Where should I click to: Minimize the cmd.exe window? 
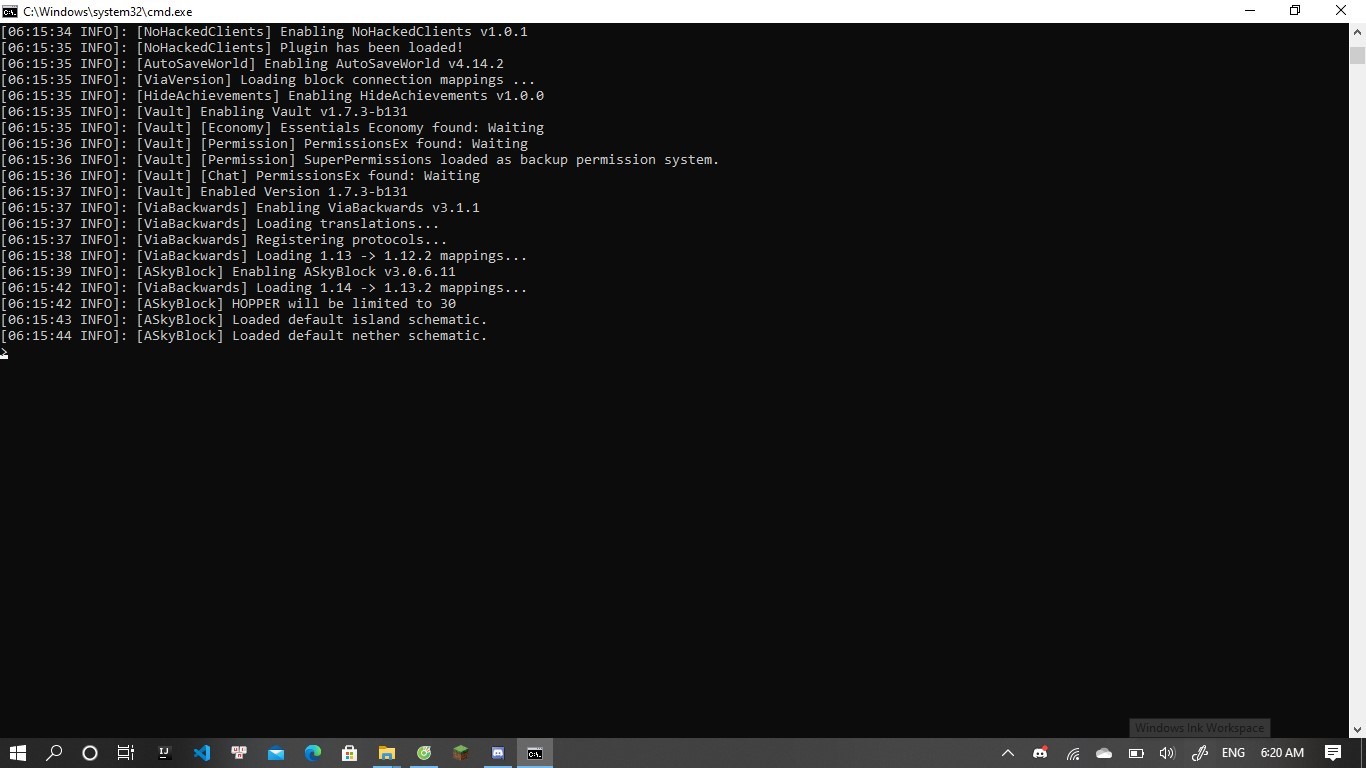tap(1249, 11)
